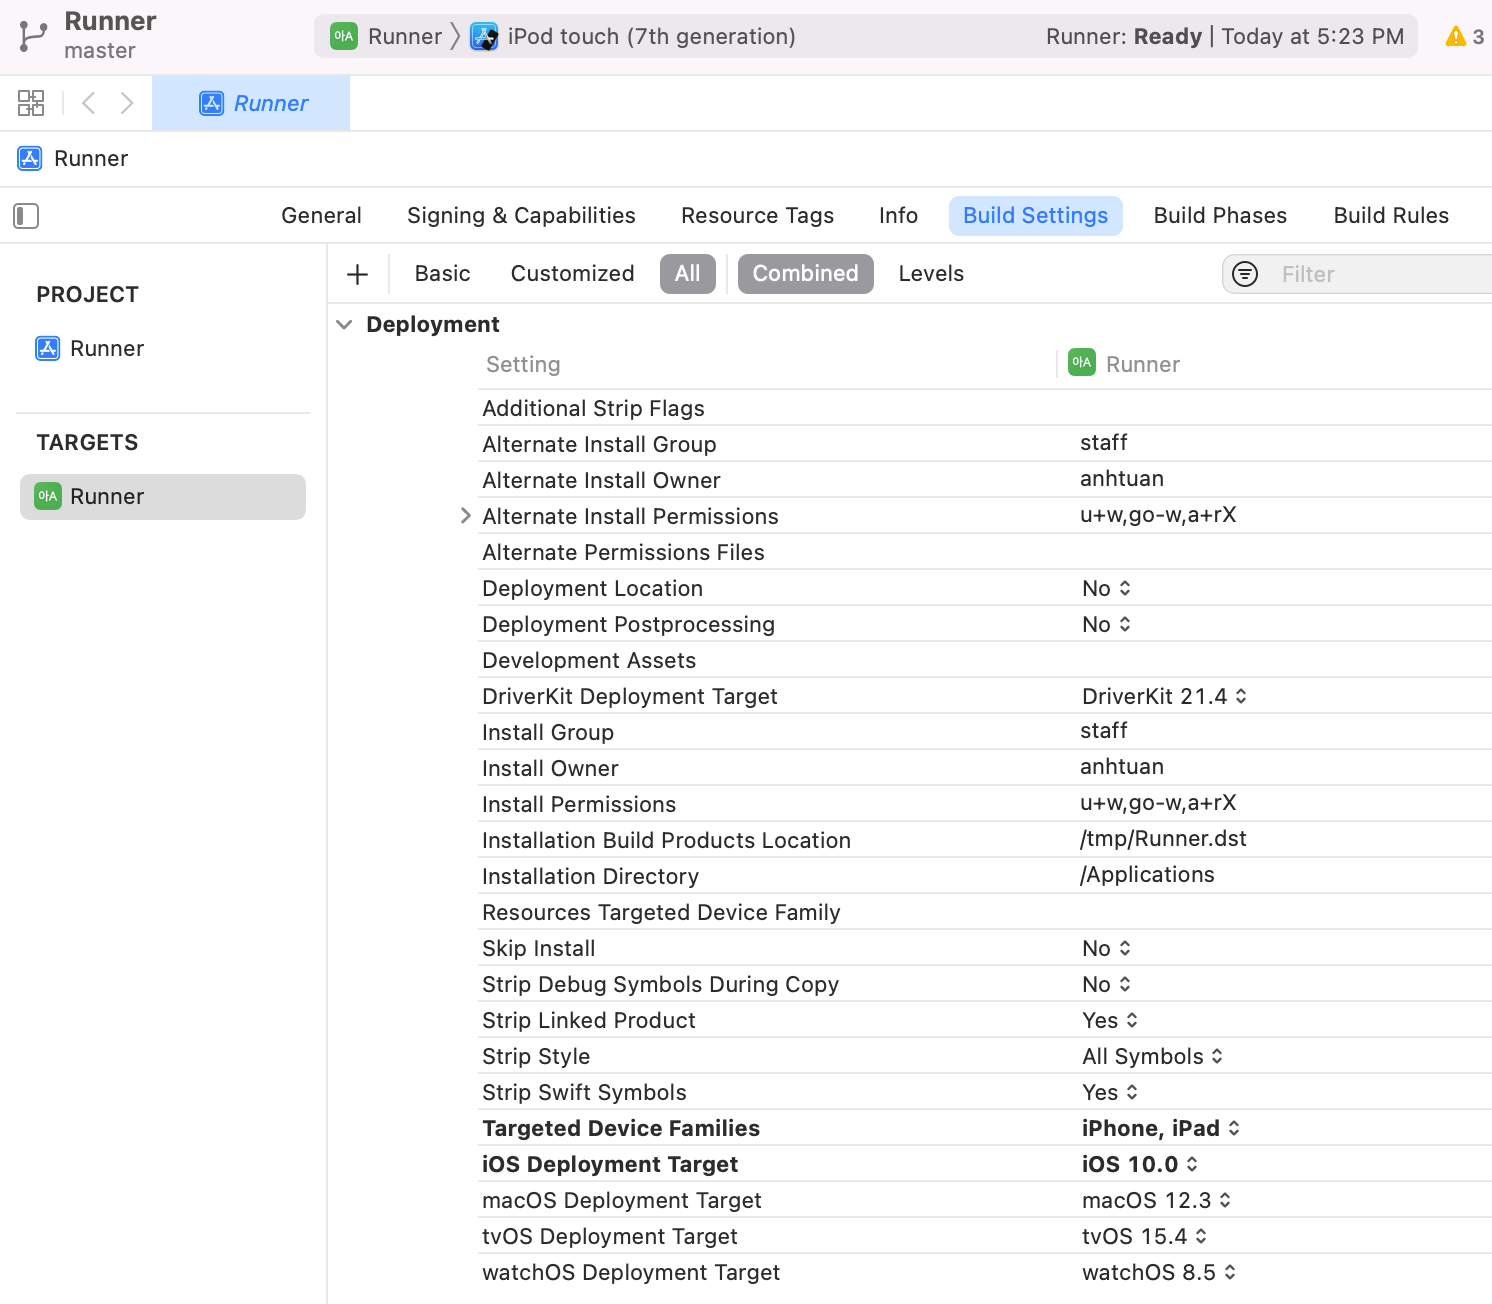Show Customized build settings
This screenshot has width=1492, height=1304.
point(572,274)
